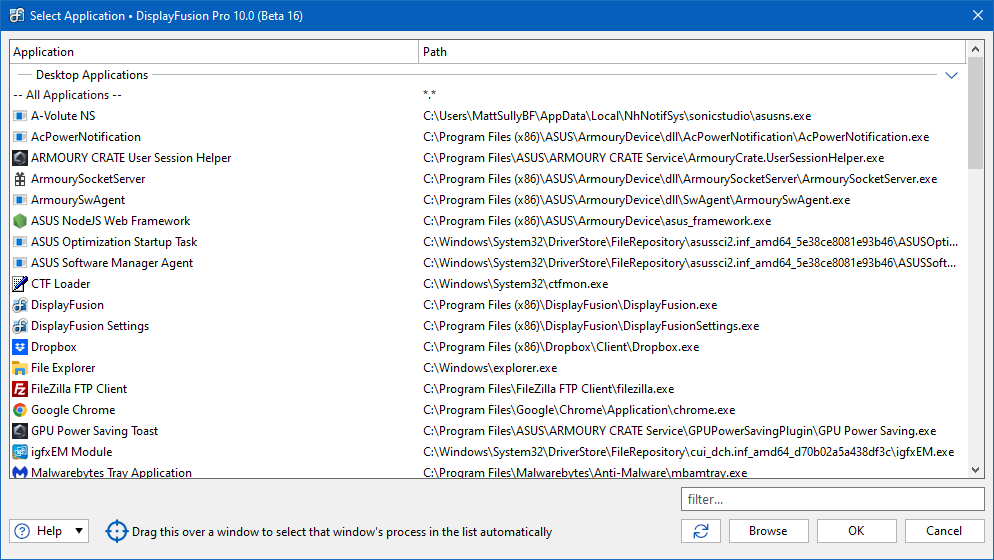Click the crosshair window-picker target icon
This screenshot has width=994, height=560.
pyautogui.click(x=117, y=531)
